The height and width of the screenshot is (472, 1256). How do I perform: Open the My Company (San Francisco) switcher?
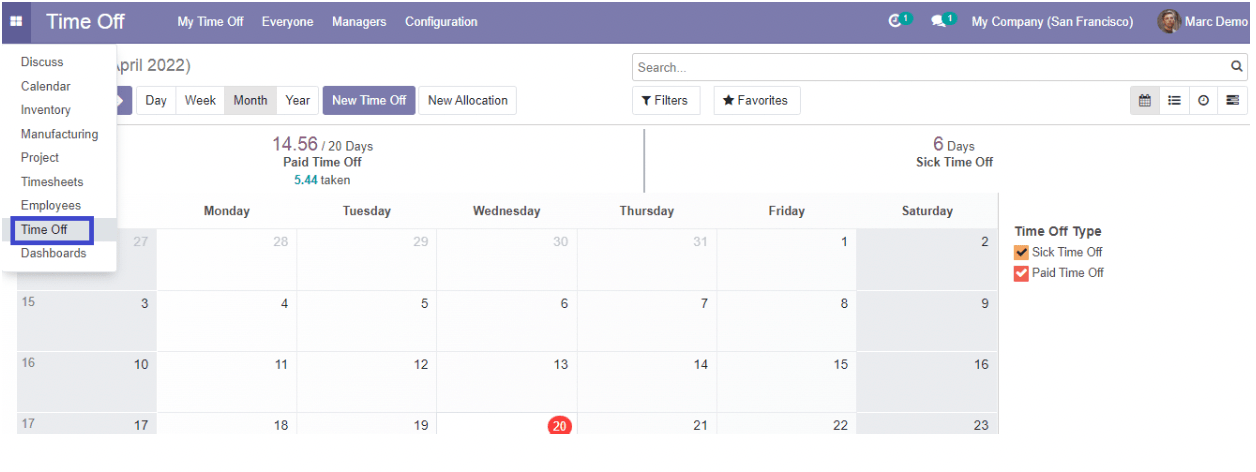[x=1052, y=21]
